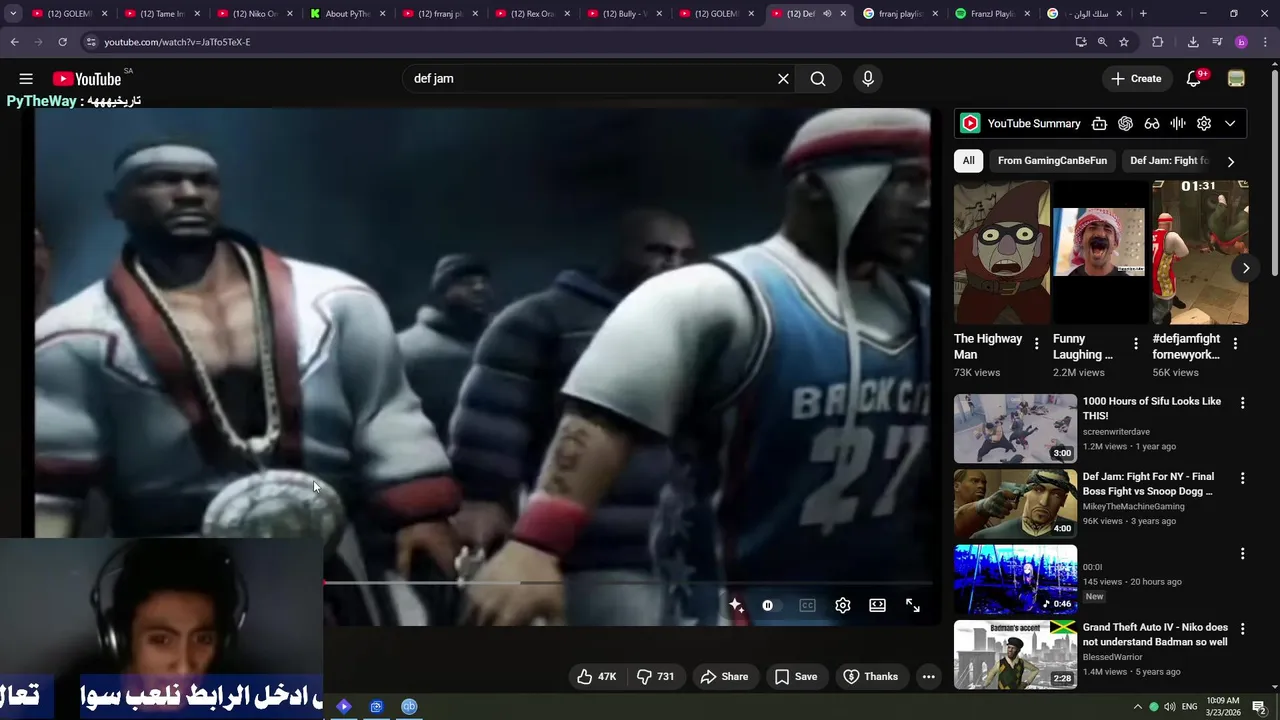Open more actions ellipsis under video

928,677
